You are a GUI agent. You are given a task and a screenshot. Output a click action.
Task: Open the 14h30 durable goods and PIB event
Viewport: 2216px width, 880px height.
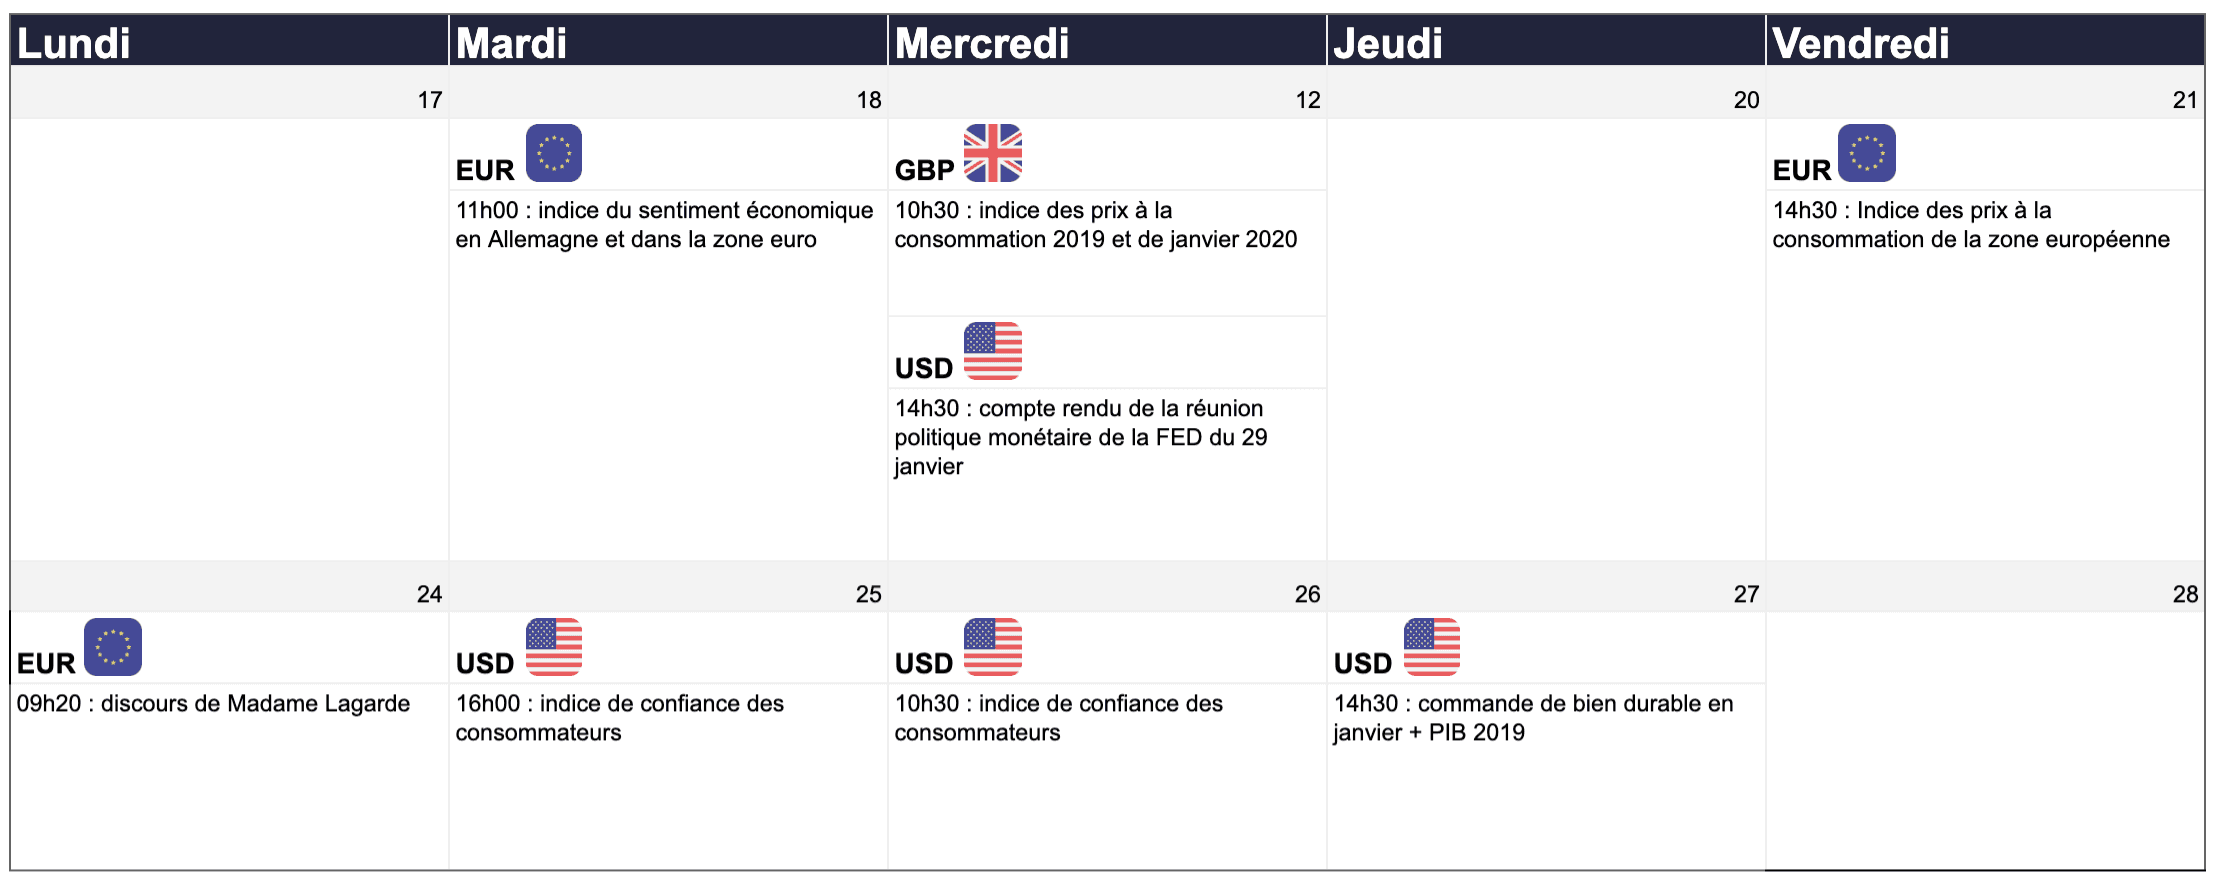tap(1533, 717)
